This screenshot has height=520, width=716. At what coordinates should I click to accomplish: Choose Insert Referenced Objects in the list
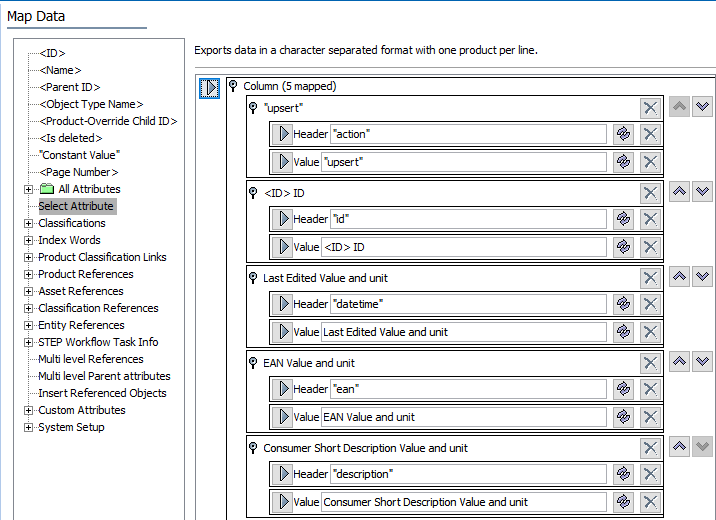coord(102,393)
